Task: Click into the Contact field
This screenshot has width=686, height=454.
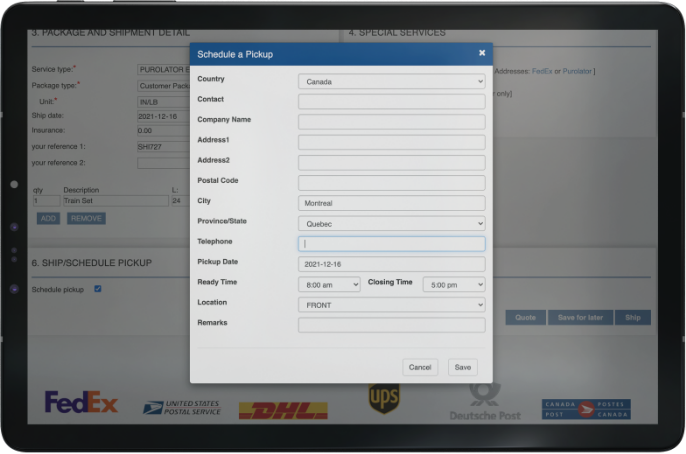Action: [391, 101]
